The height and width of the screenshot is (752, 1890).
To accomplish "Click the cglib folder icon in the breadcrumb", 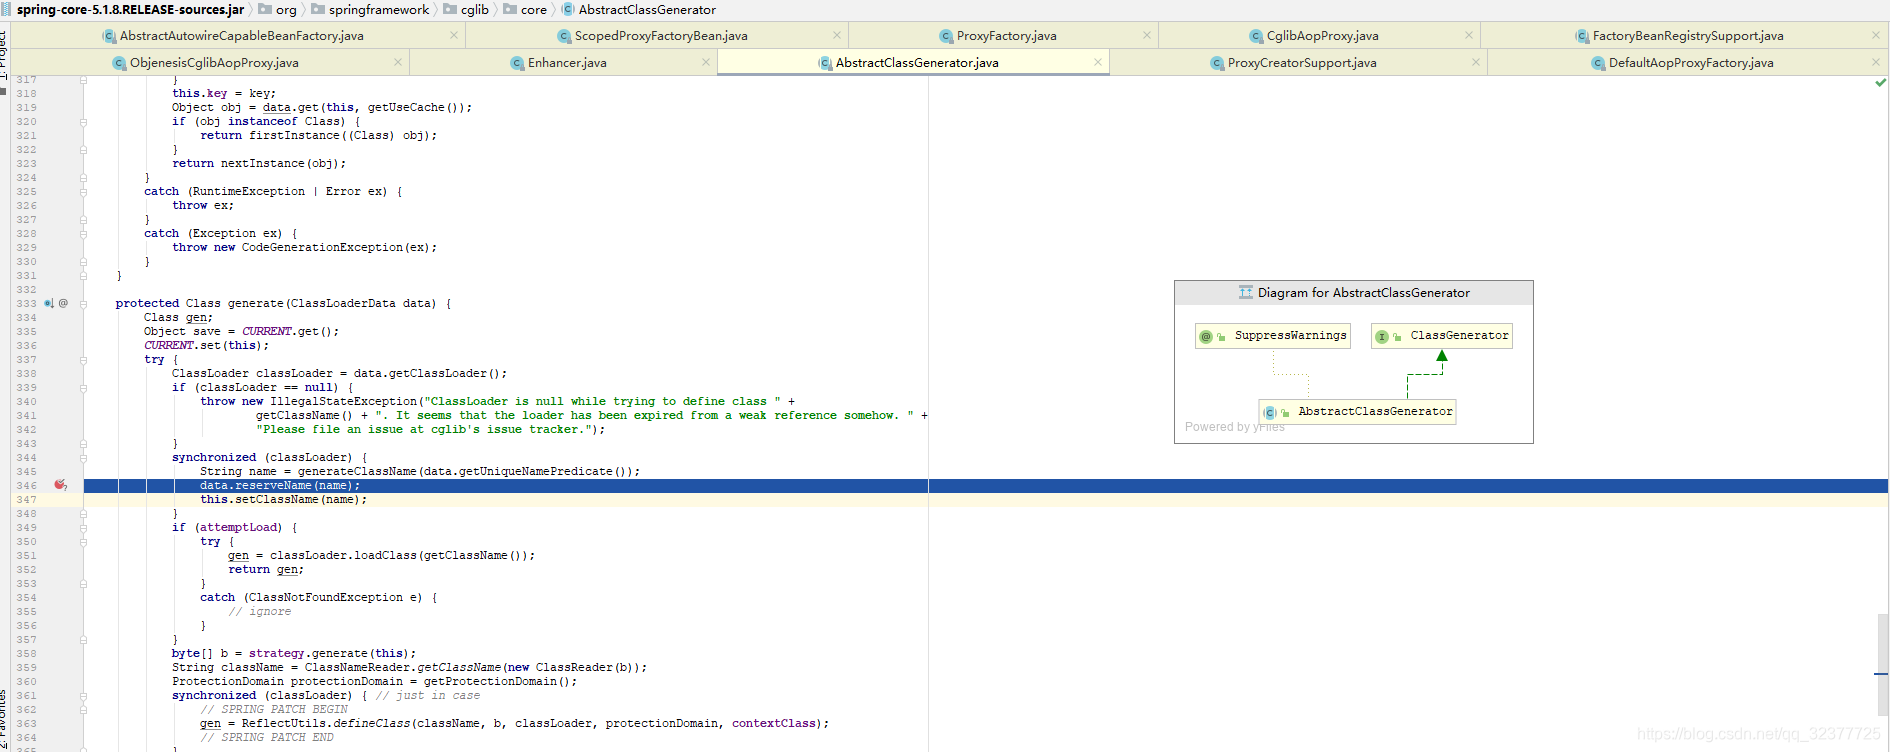I will pos(450,9).
